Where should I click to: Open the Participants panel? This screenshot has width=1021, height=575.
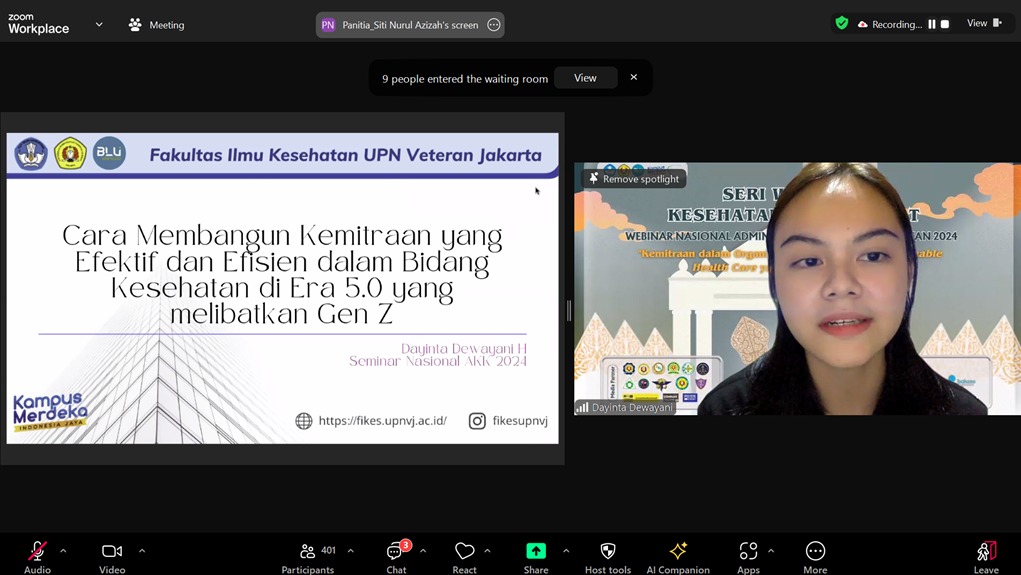pyautogui.click(x=308, y=551)
